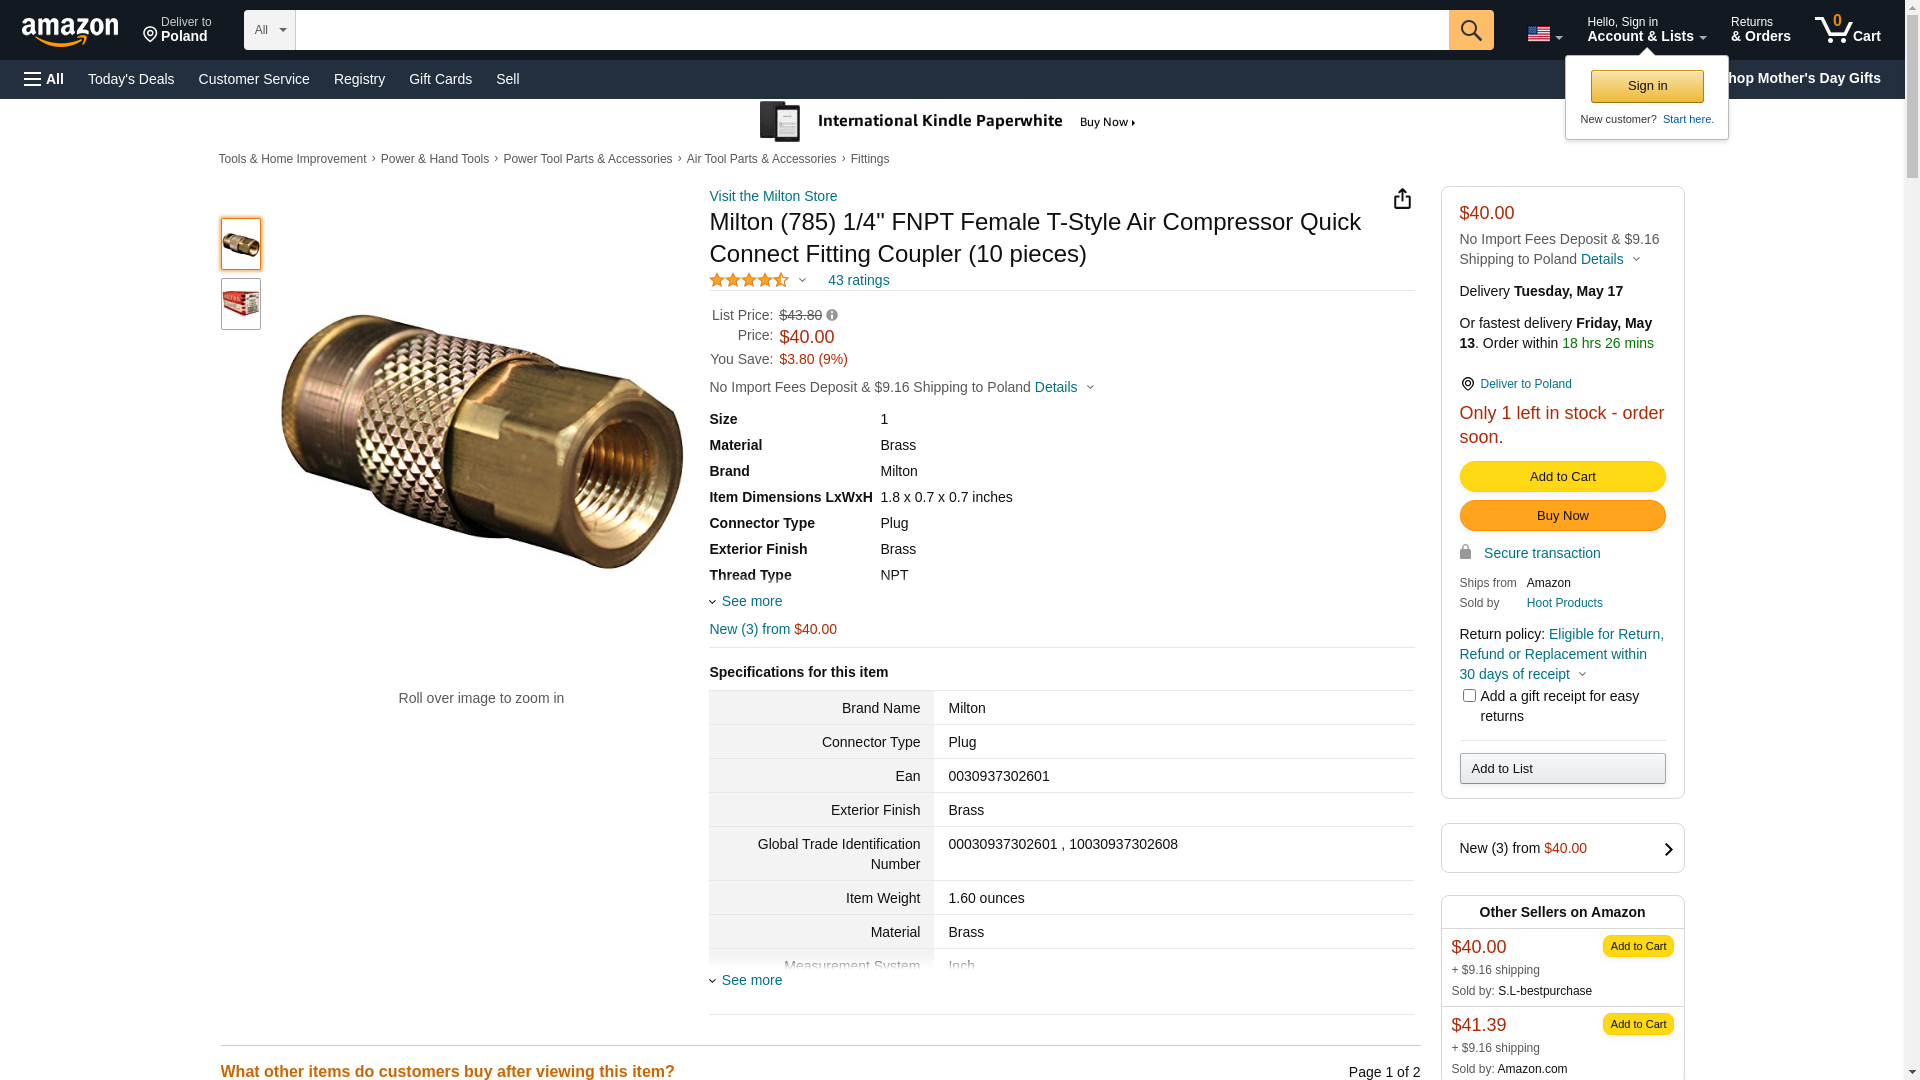The image size is (1920, 1080).
Task: Open the shopping cart icon
Action: coord(1846,30)
